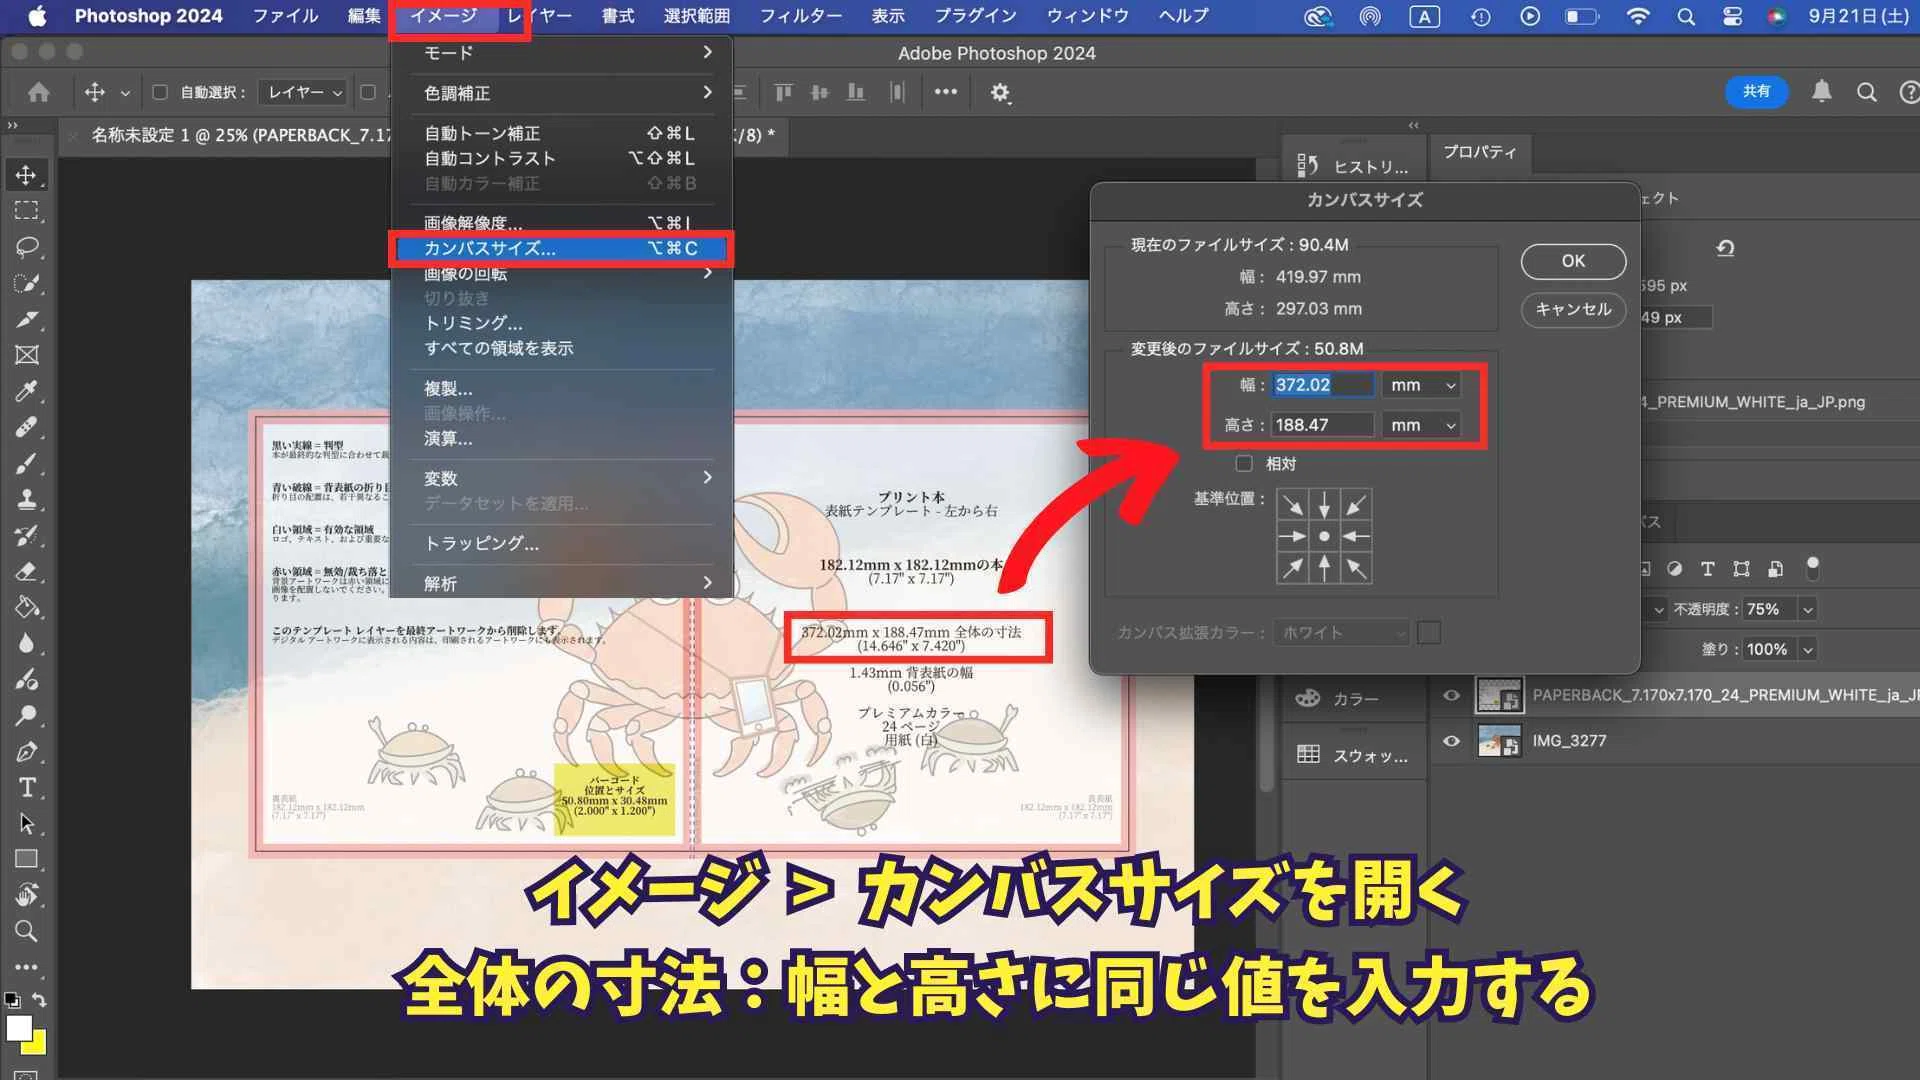
Task: Hide the PAPERBACK template layer
Action: coord(1451,695)
